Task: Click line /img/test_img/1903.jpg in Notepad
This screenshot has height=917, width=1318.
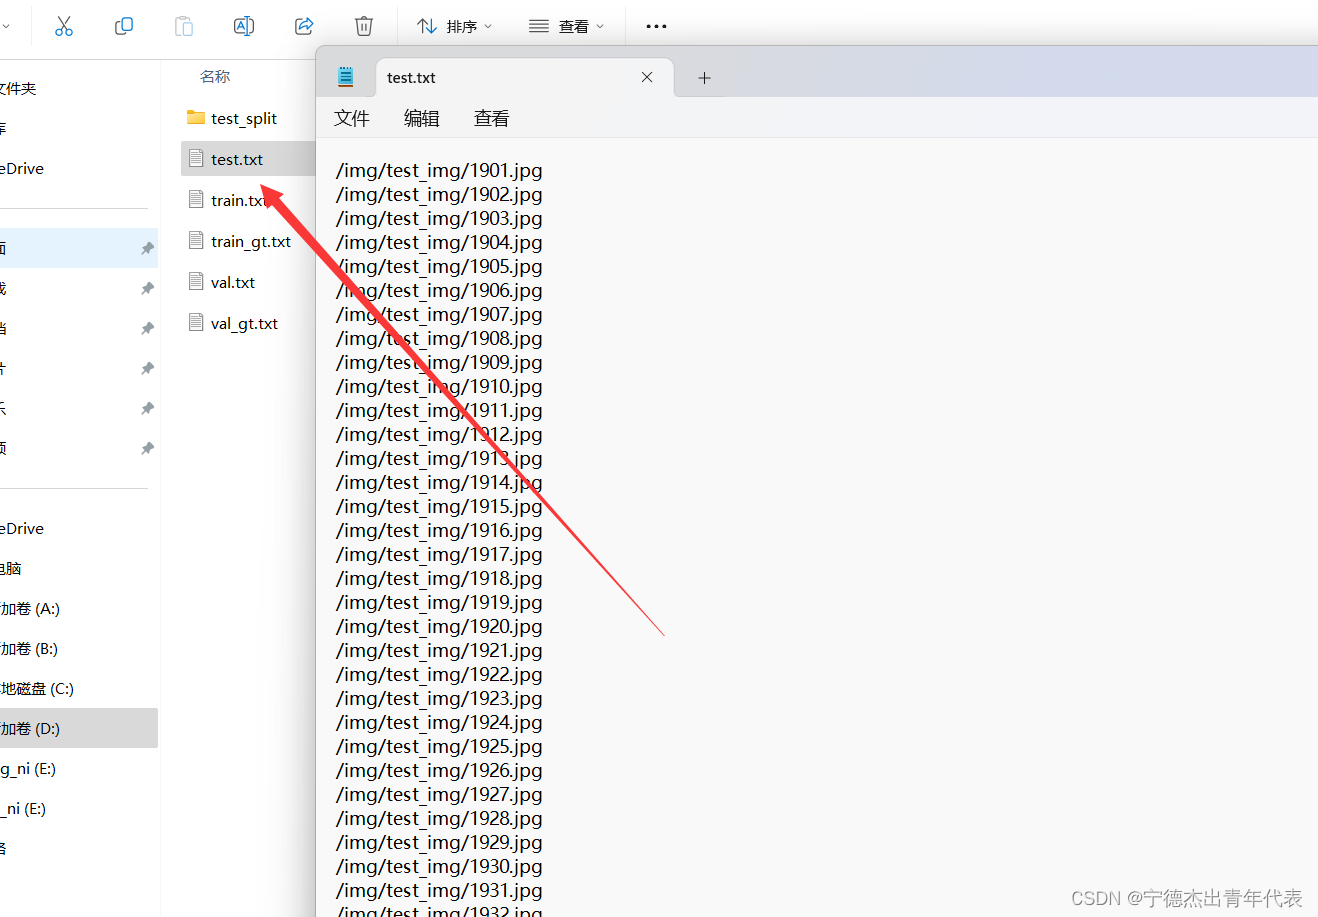Action: click(x=439, y=219)
